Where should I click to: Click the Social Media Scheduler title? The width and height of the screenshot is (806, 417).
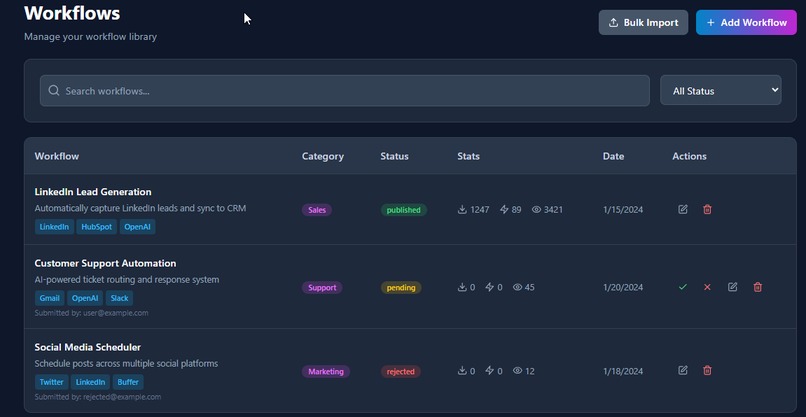tap(87, 347)
